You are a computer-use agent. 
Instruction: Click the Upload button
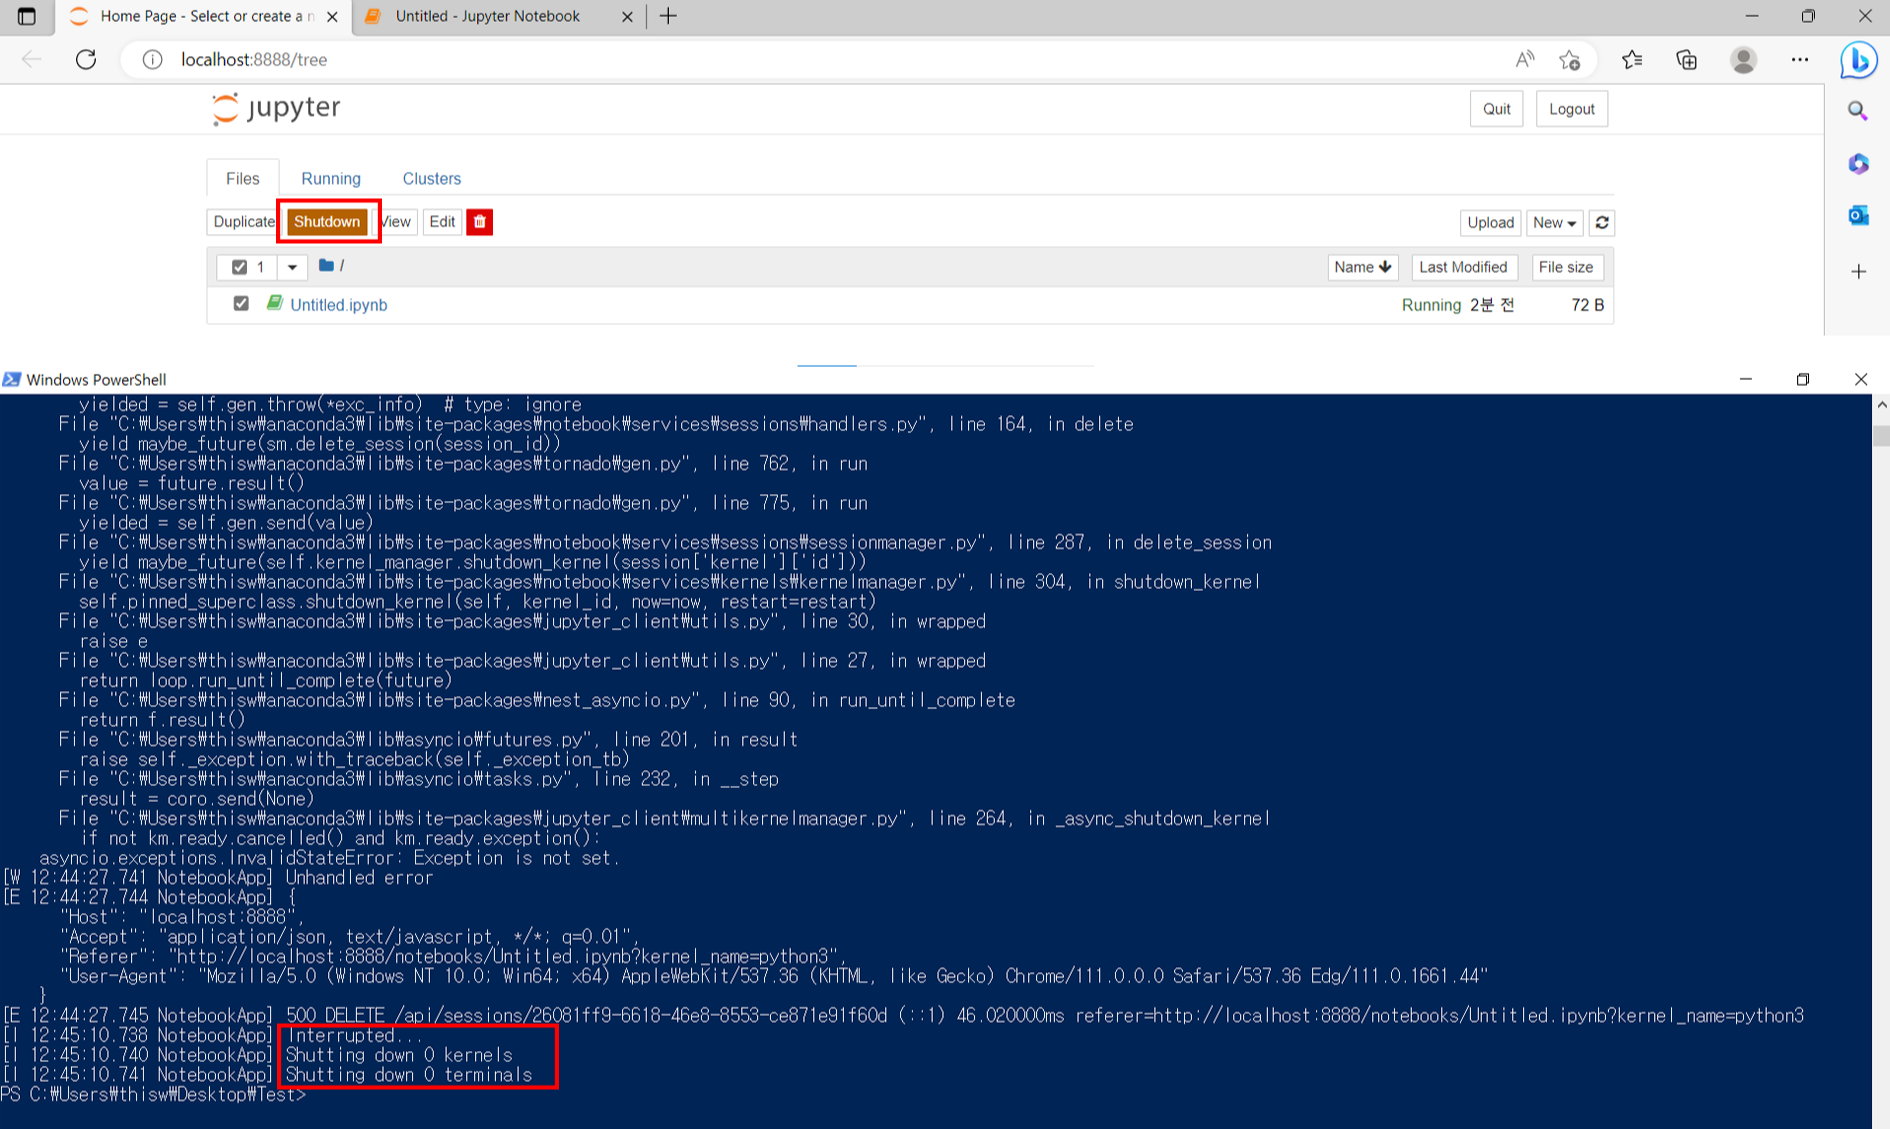coord(1490,223)
